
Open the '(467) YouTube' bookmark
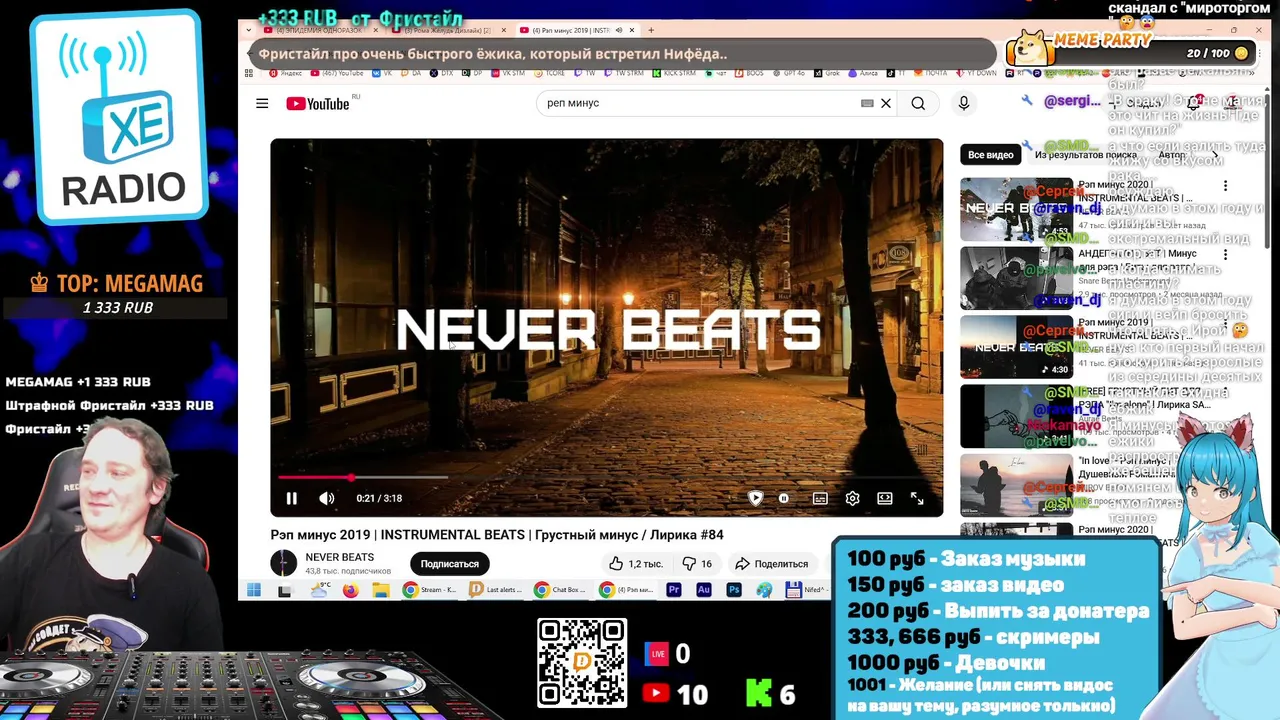[x=337, y=73]
